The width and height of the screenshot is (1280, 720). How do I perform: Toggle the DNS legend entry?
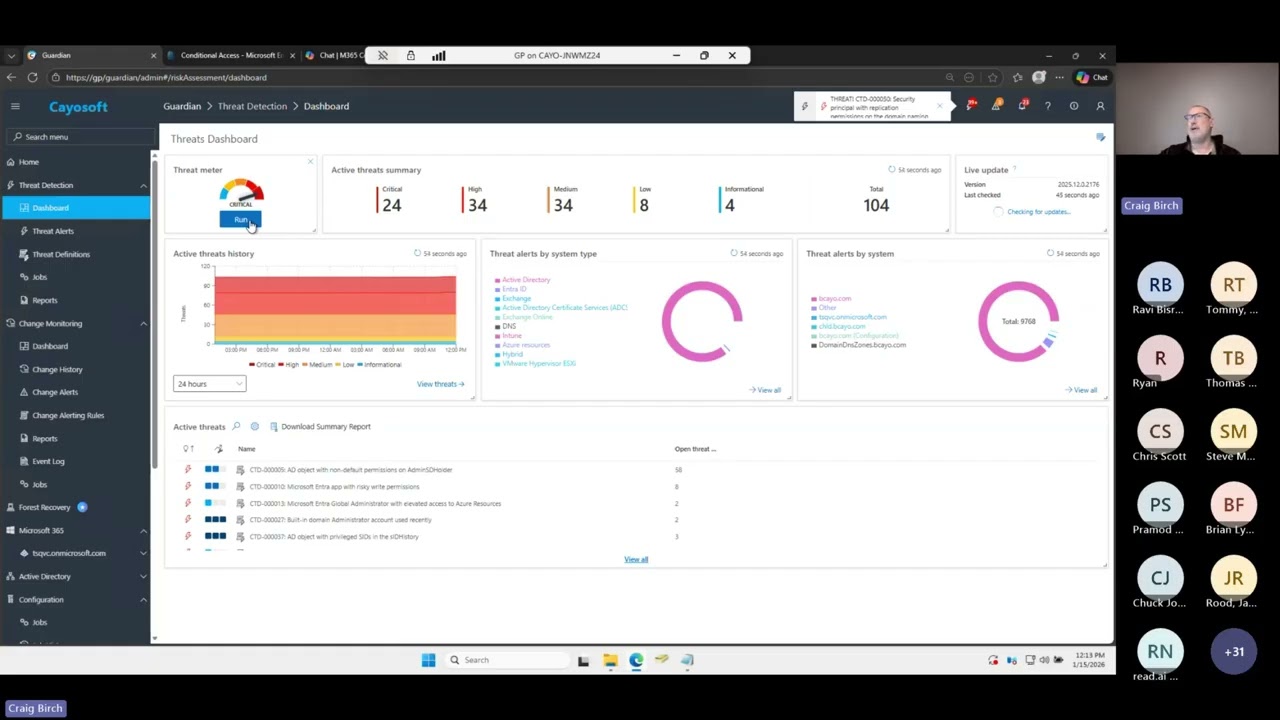coord(506,326)
